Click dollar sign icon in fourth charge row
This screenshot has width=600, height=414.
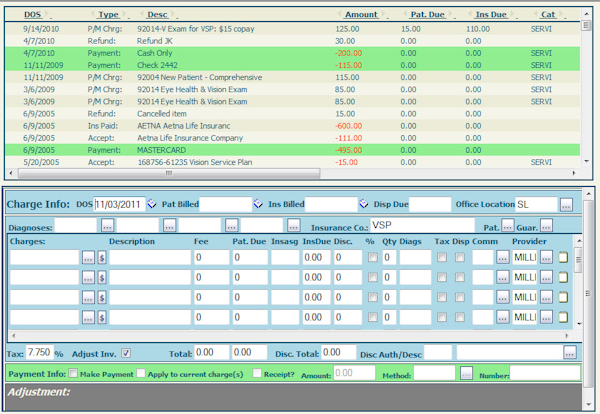point(102,317)
